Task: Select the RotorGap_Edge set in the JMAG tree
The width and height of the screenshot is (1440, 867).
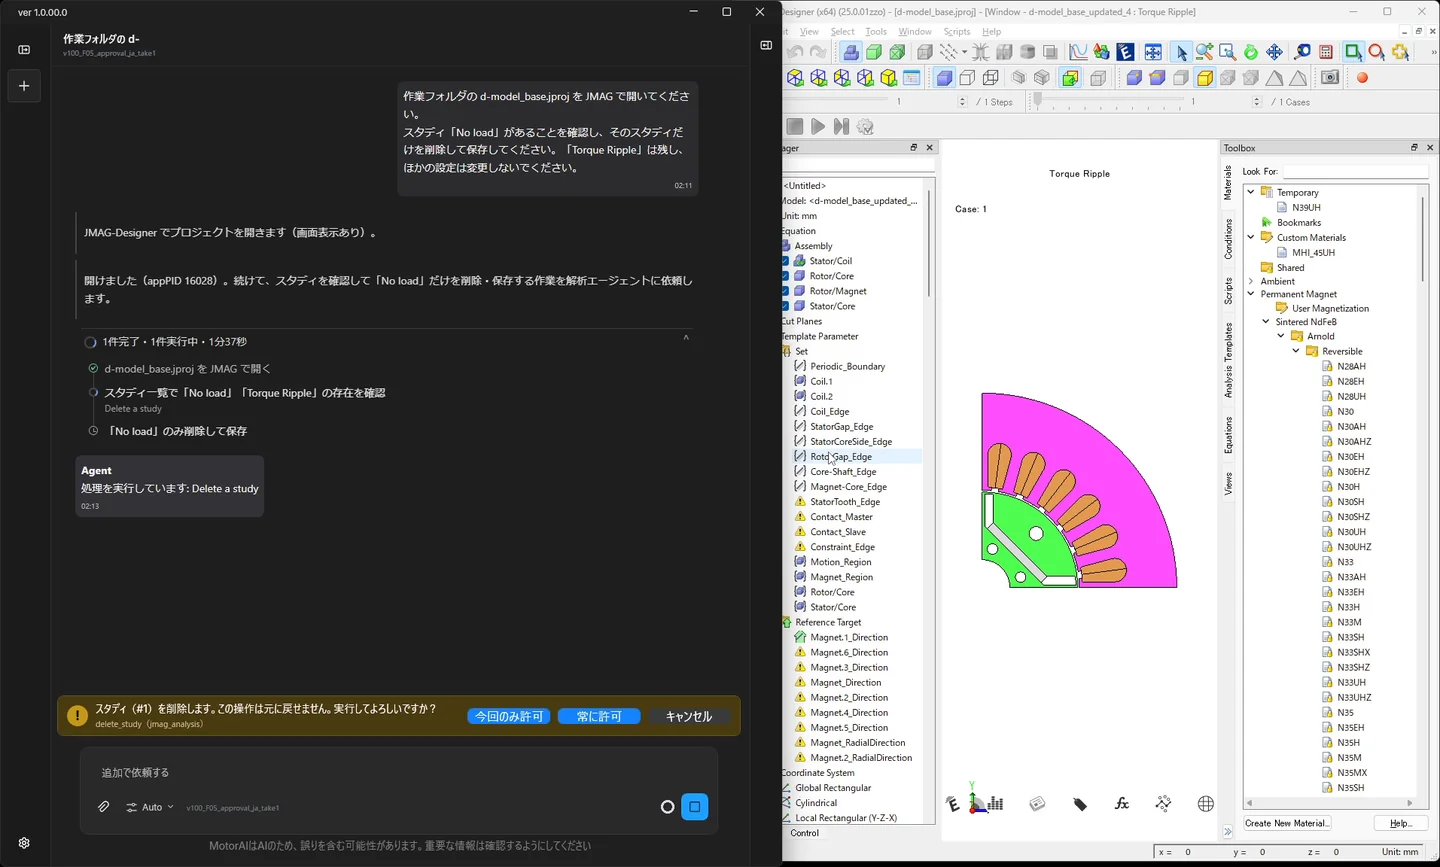Action: click(841, 457)
